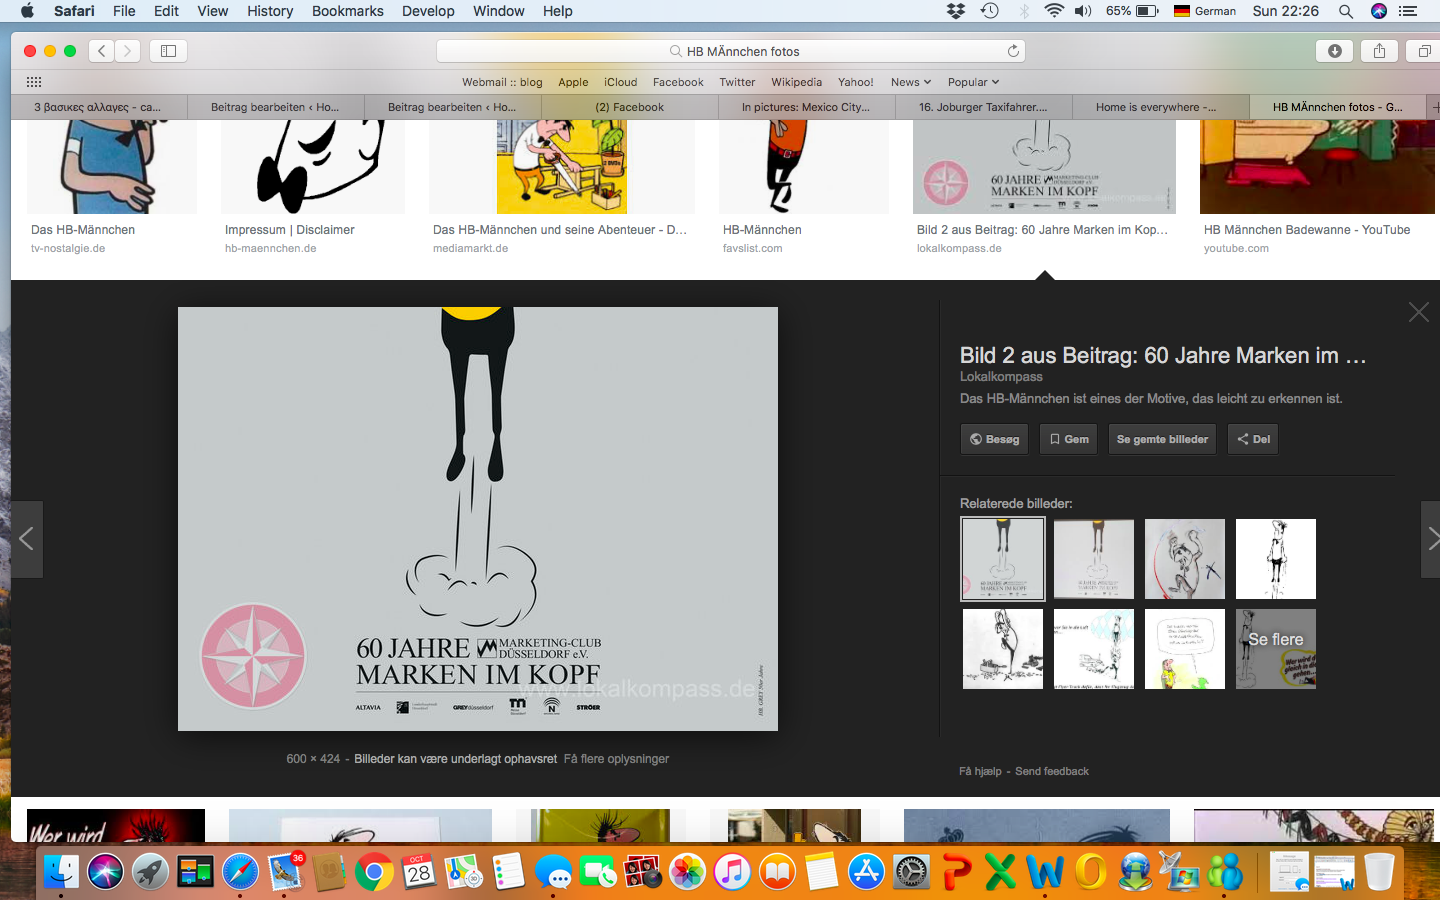
Task: Open the History menu
Action: pos(270,11)
